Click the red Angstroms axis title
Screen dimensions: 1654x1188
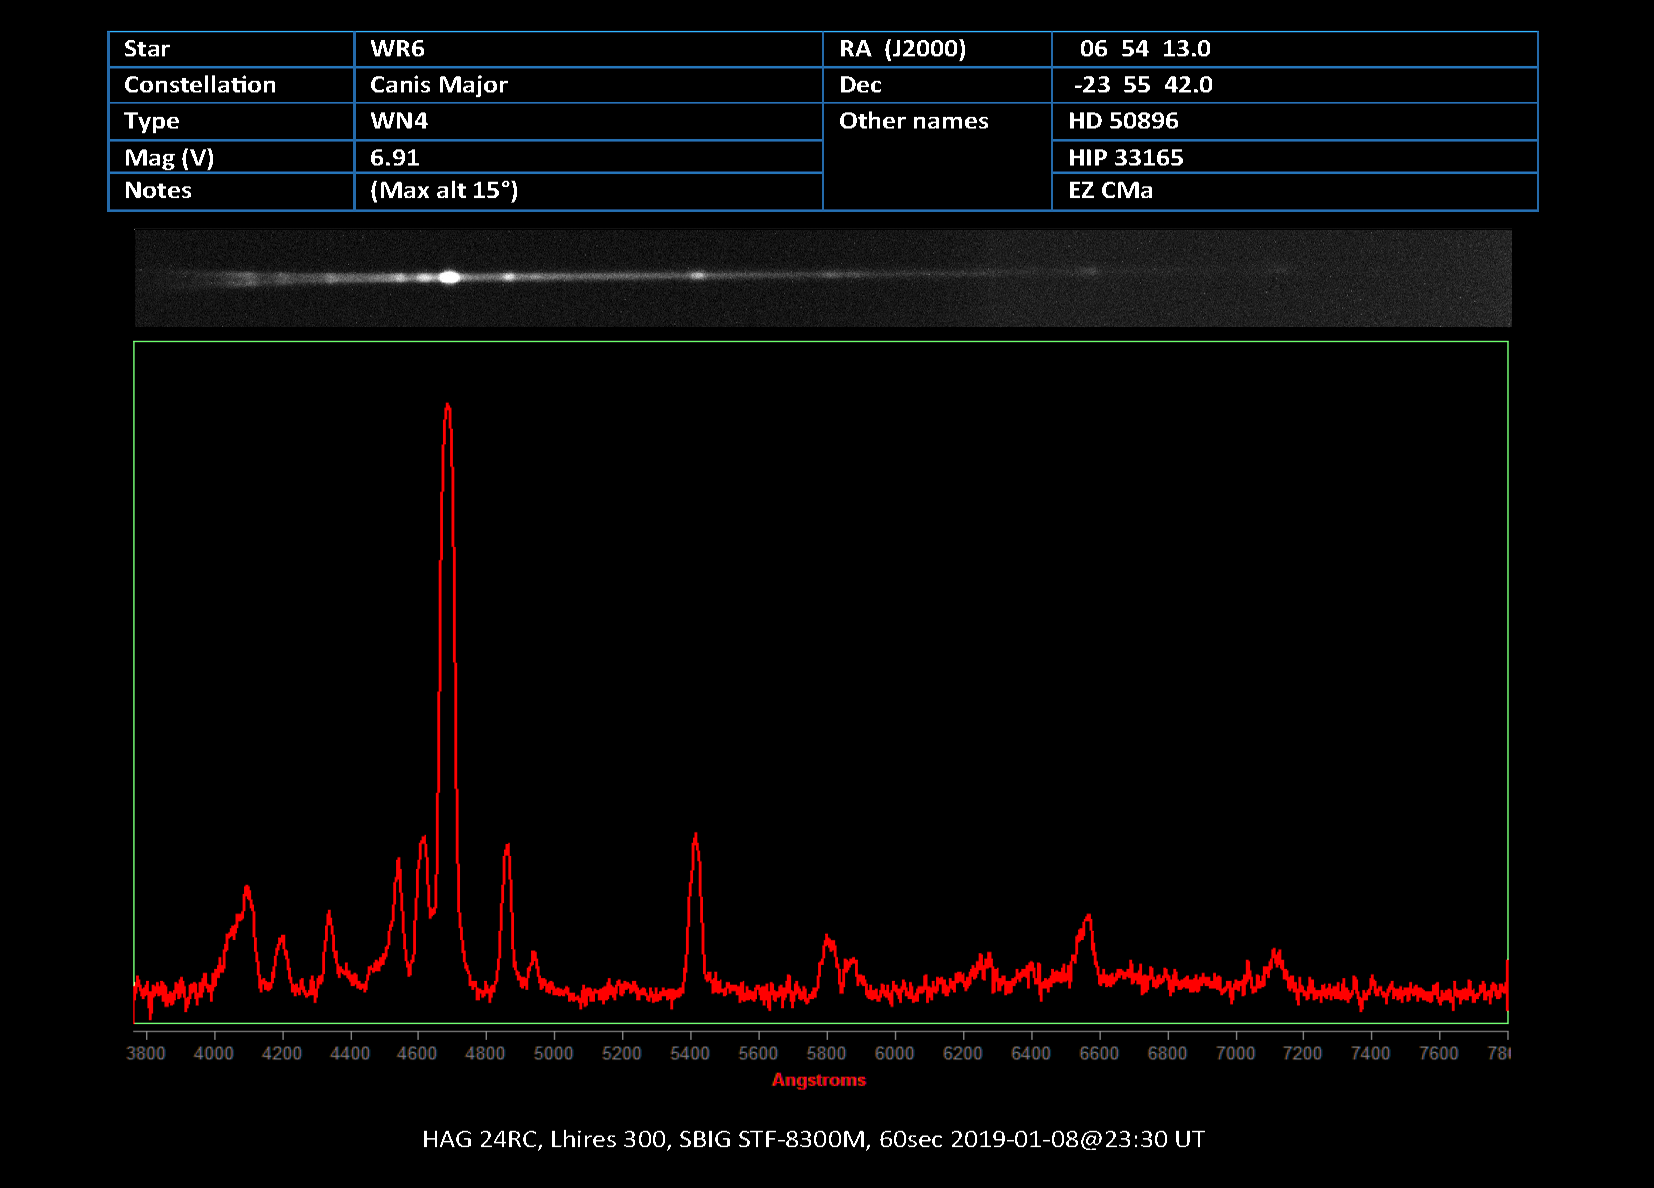pyautogui.click(x=819, y=1080)
